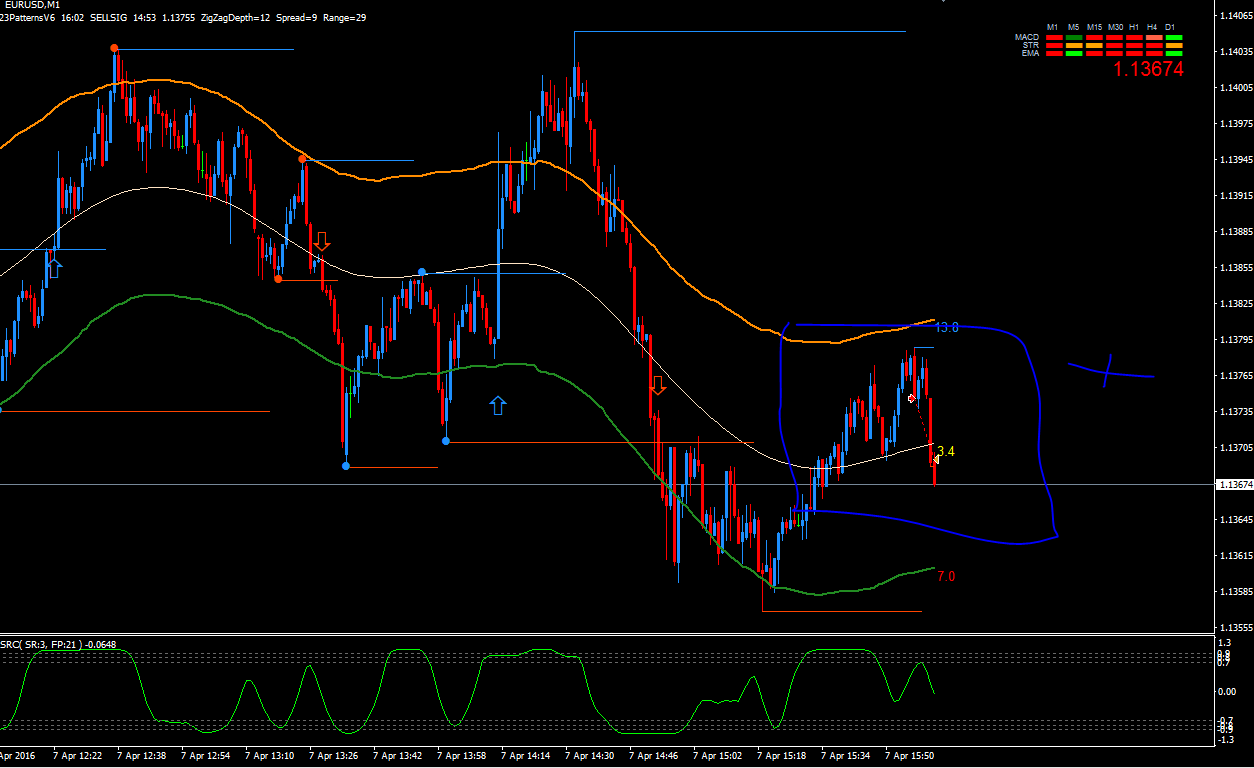Click the M5 timeframe column header
This screenshot has height=768, width=1254.
[x=1073, y=27]
